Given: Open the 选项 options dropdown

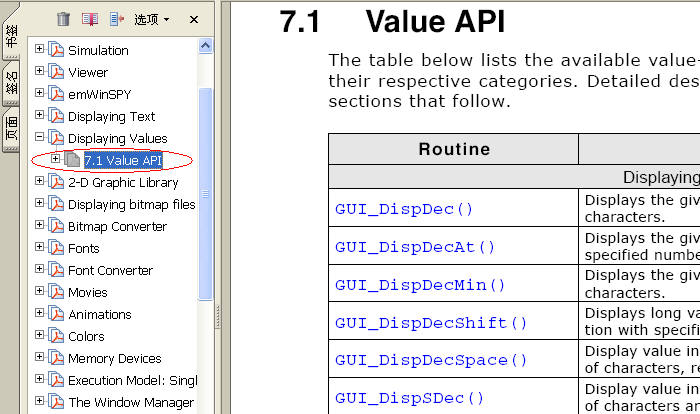Looking at the screenshot, I should (x=152, y=19).
